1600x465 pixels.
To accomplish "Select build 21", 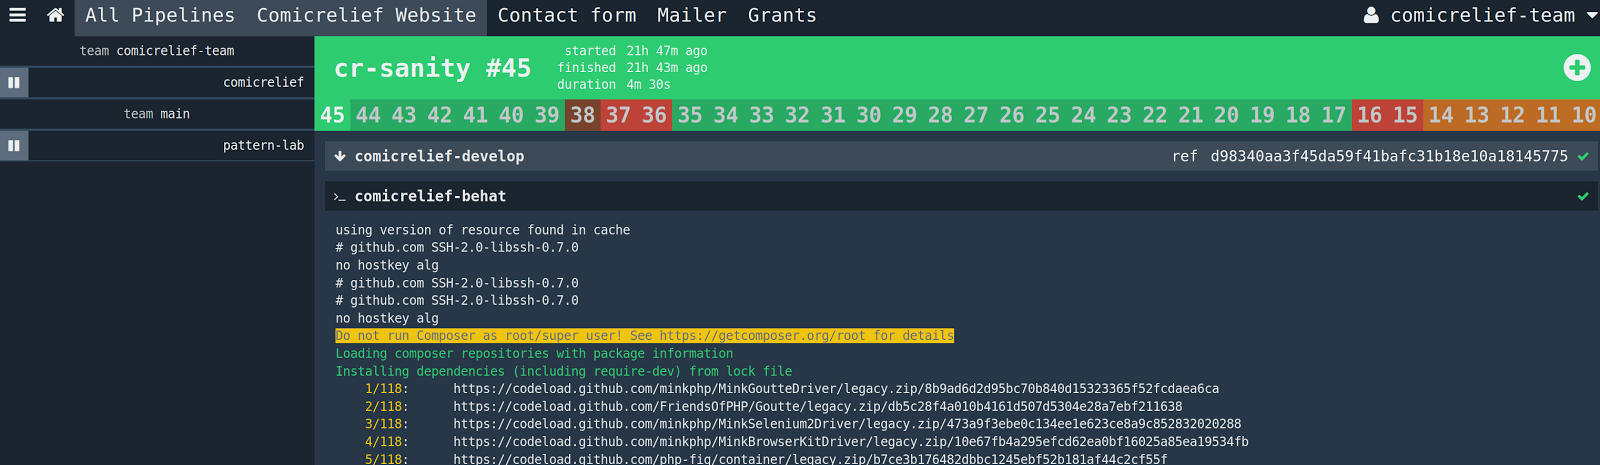I will pos(1191,115).
